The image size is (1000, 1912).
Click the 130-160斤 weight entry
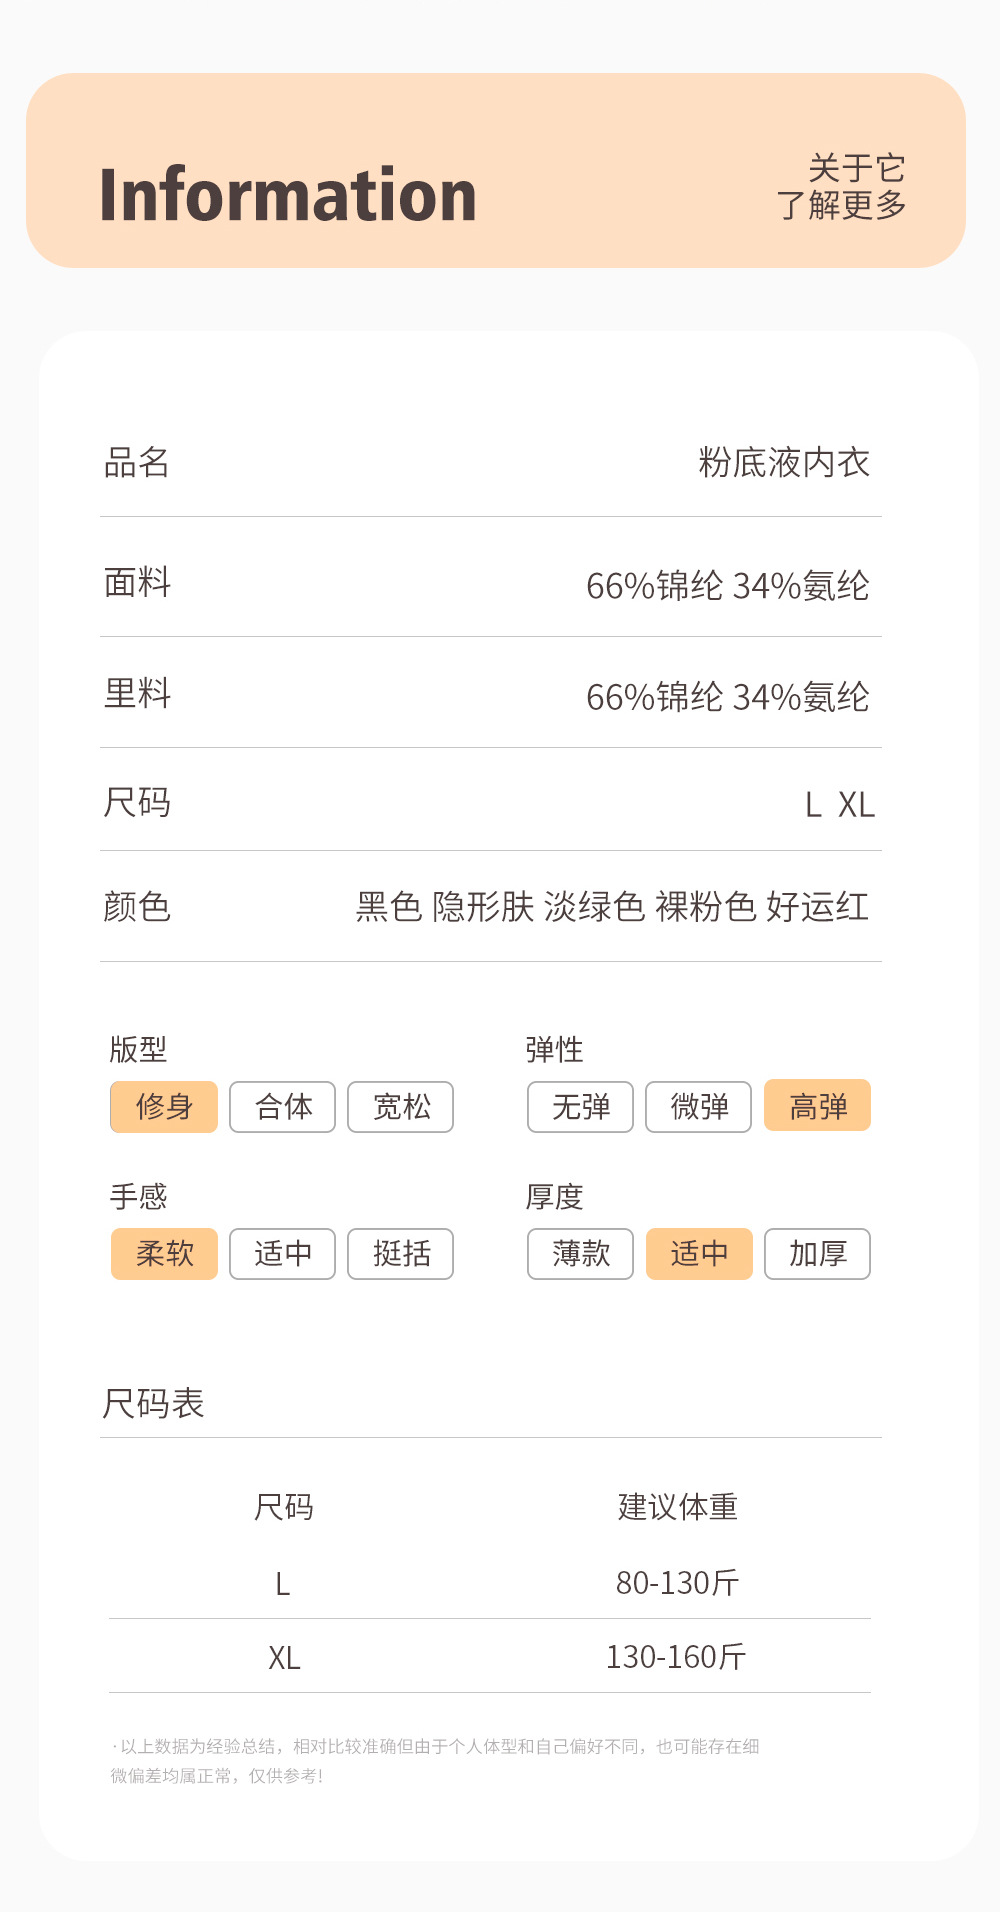[676, 1657]
